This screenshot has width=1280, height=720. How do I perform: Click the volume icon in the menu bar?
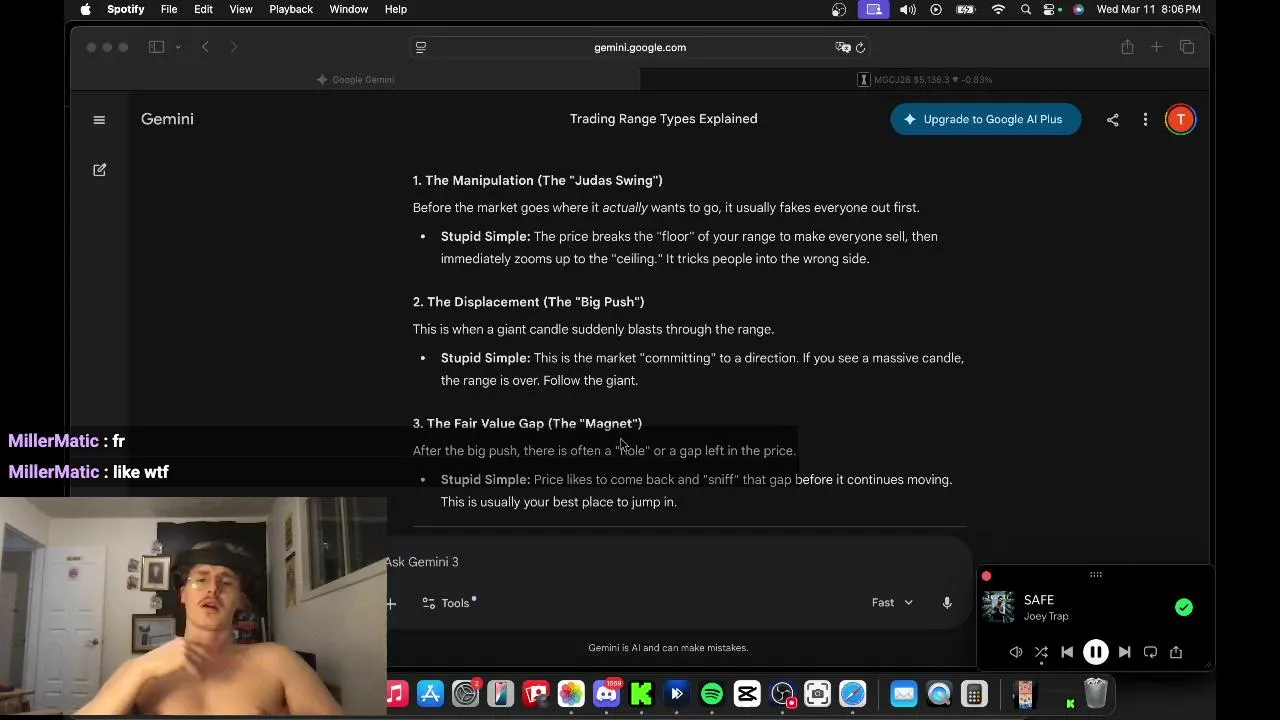coord(907,9)
